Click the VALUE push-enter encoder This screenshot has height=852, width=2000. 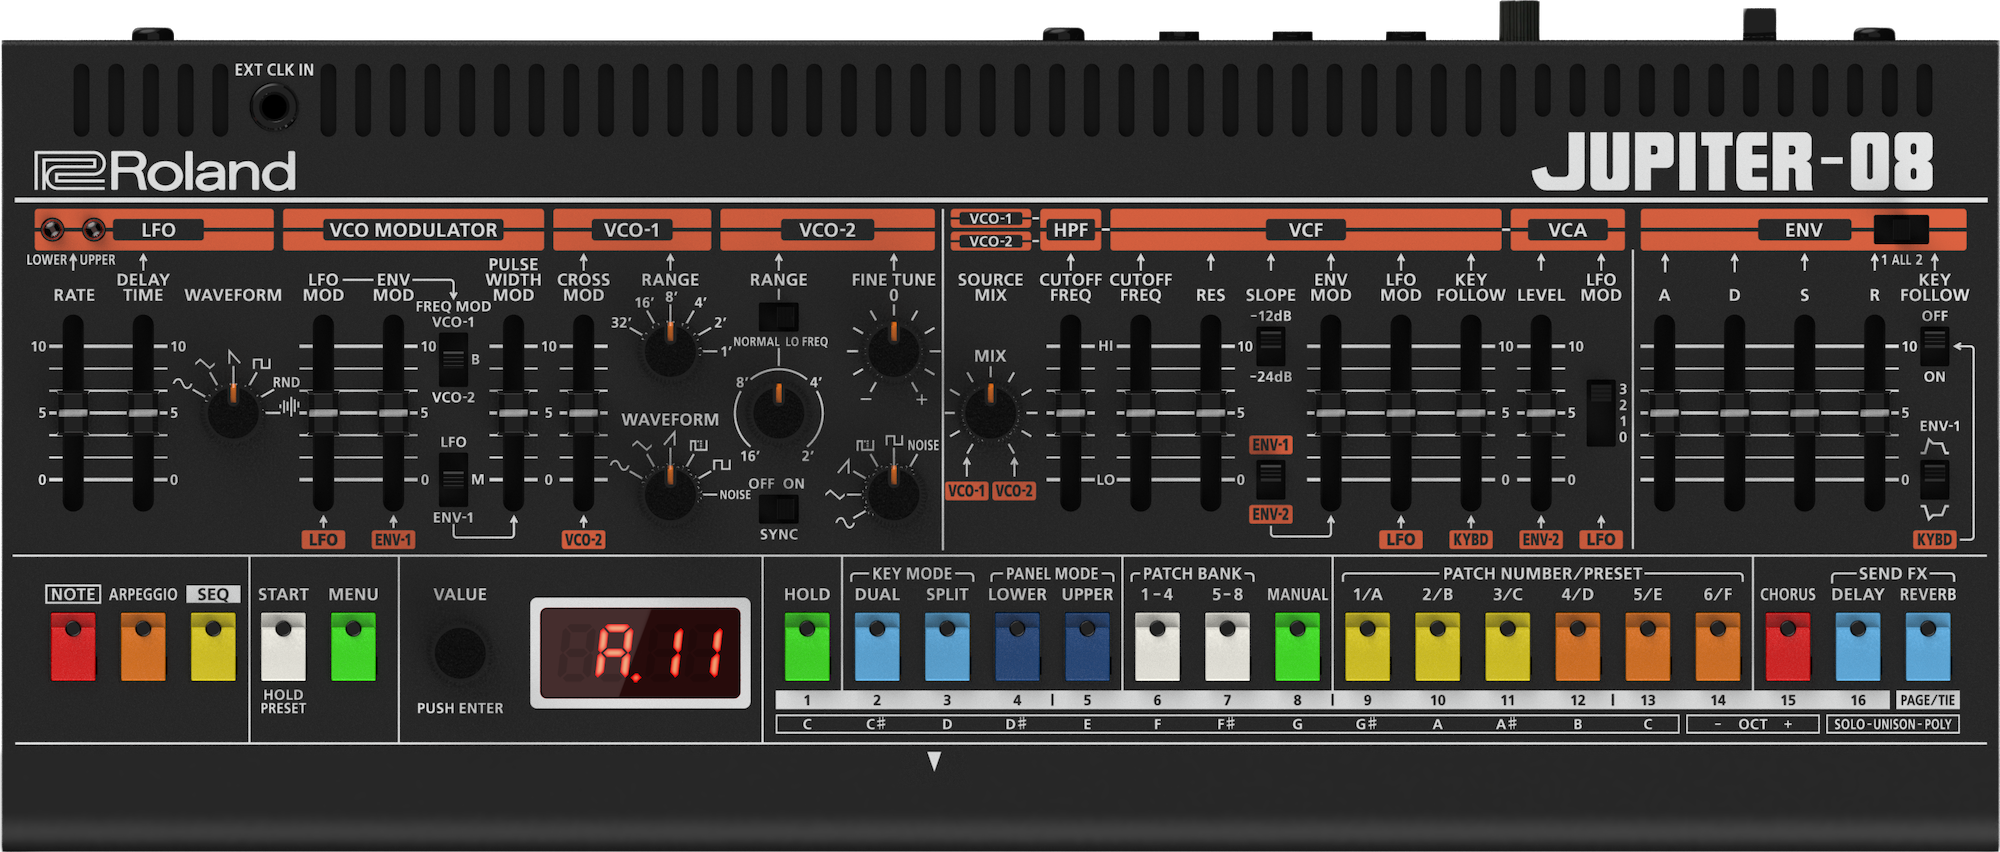pos(460,653)
